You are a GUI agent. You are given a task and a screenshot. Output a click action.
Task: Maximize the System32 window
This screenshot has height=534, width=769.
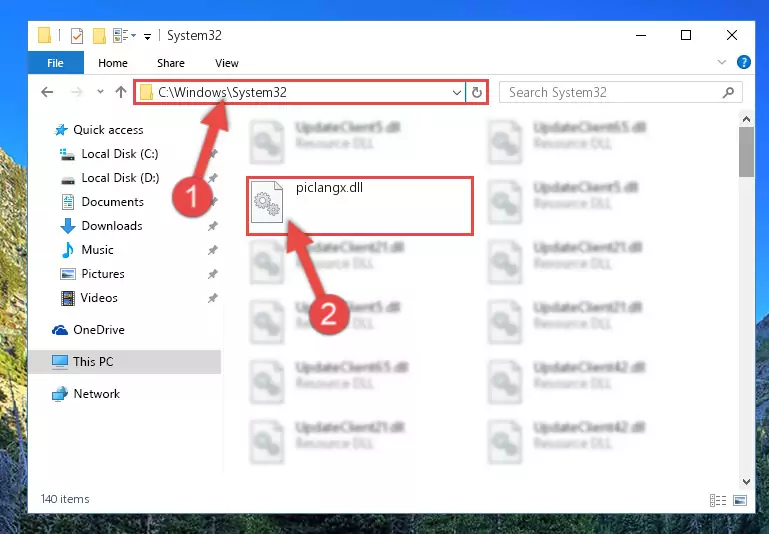coord(686,35)
